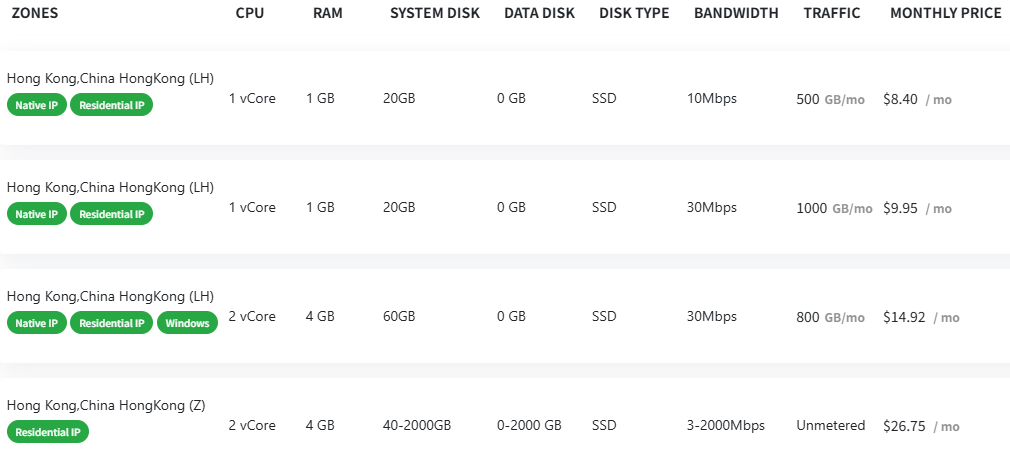1010x469 pixels.
Task: Click Native IP badge on the $14.92 plan
Action: 36,323
